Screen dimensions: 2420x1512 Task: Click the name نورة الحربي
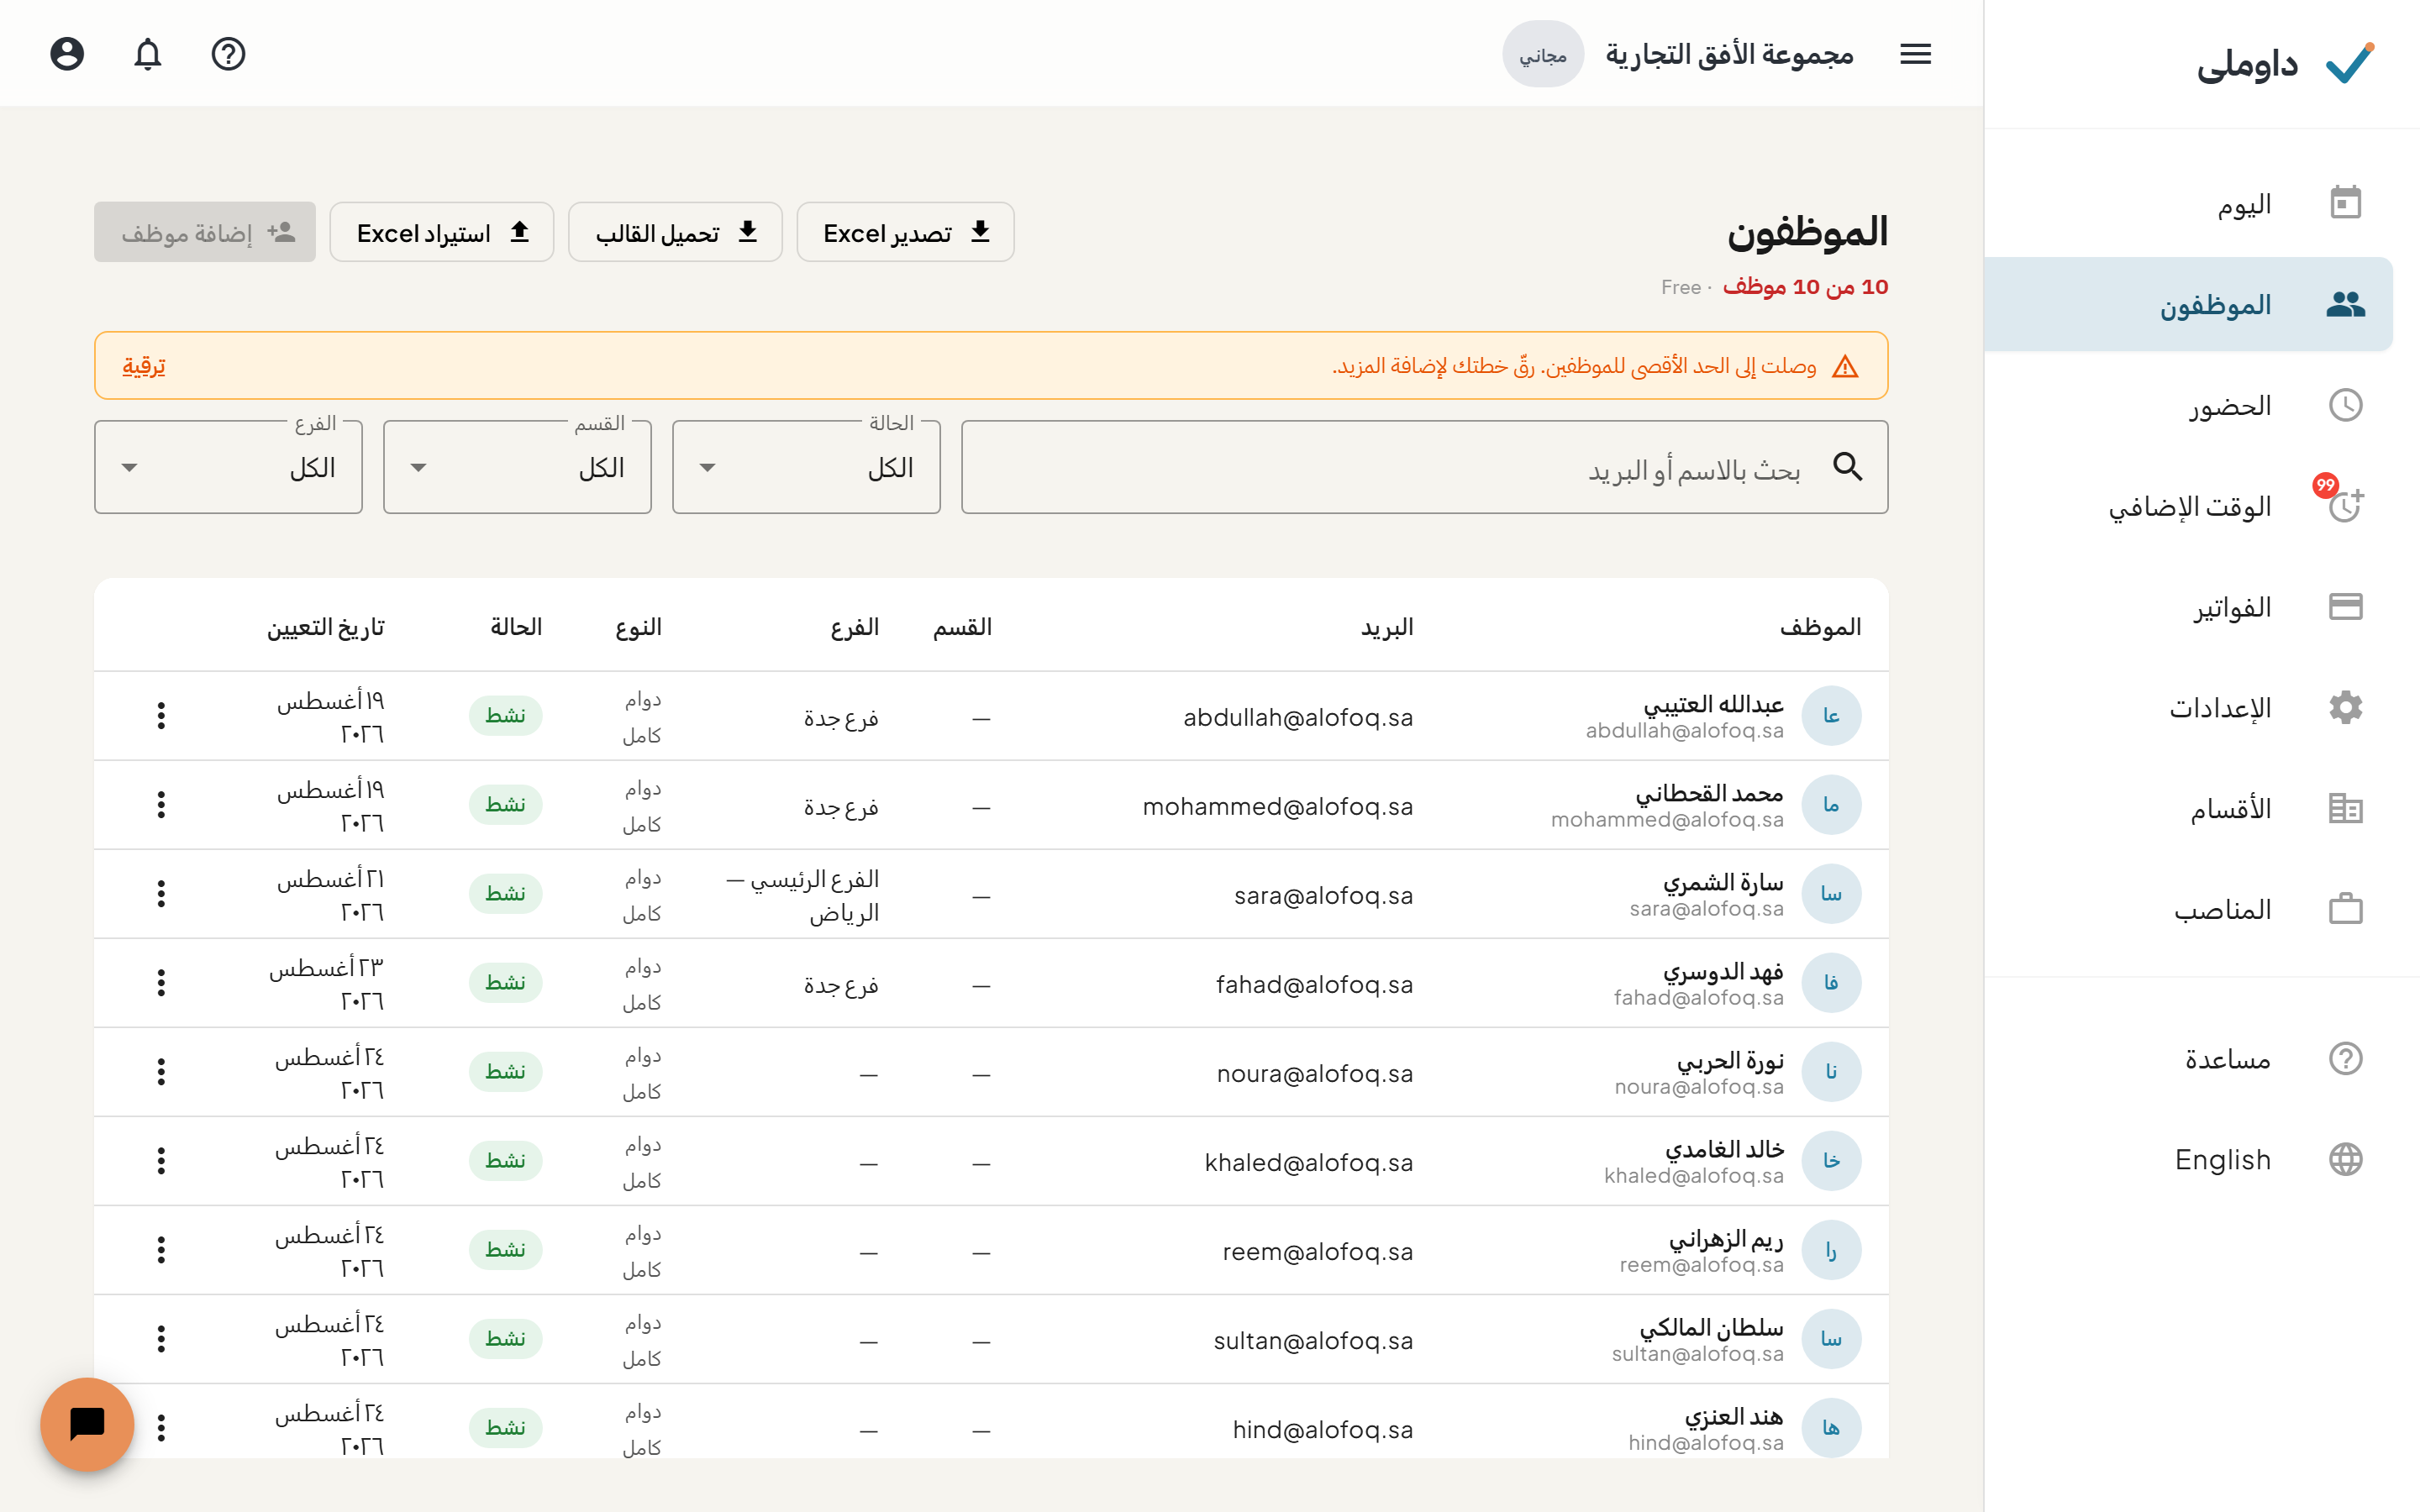click(1730, 1060)
